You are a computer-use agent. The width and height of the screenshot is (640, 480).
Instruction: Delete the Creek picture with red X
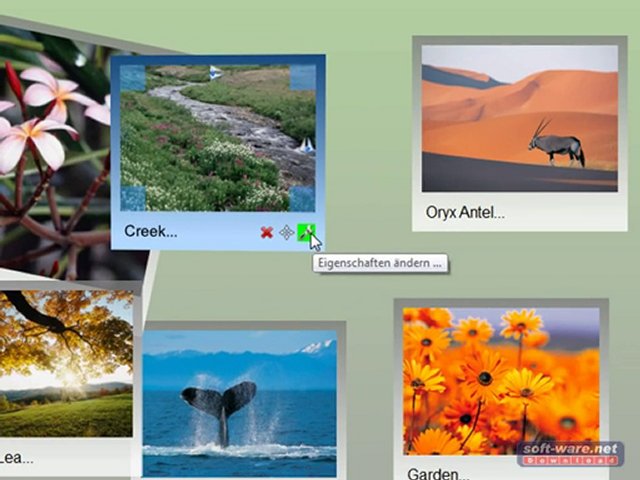pyautogui.click(x=267, y=233)
